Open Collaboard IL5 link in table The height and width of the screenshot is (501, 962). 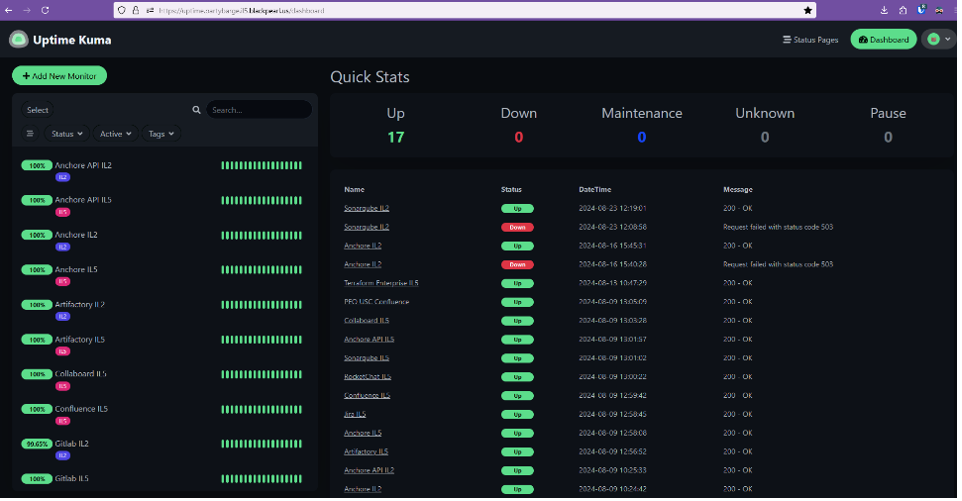pyautogui.click(x=366, y=321)
